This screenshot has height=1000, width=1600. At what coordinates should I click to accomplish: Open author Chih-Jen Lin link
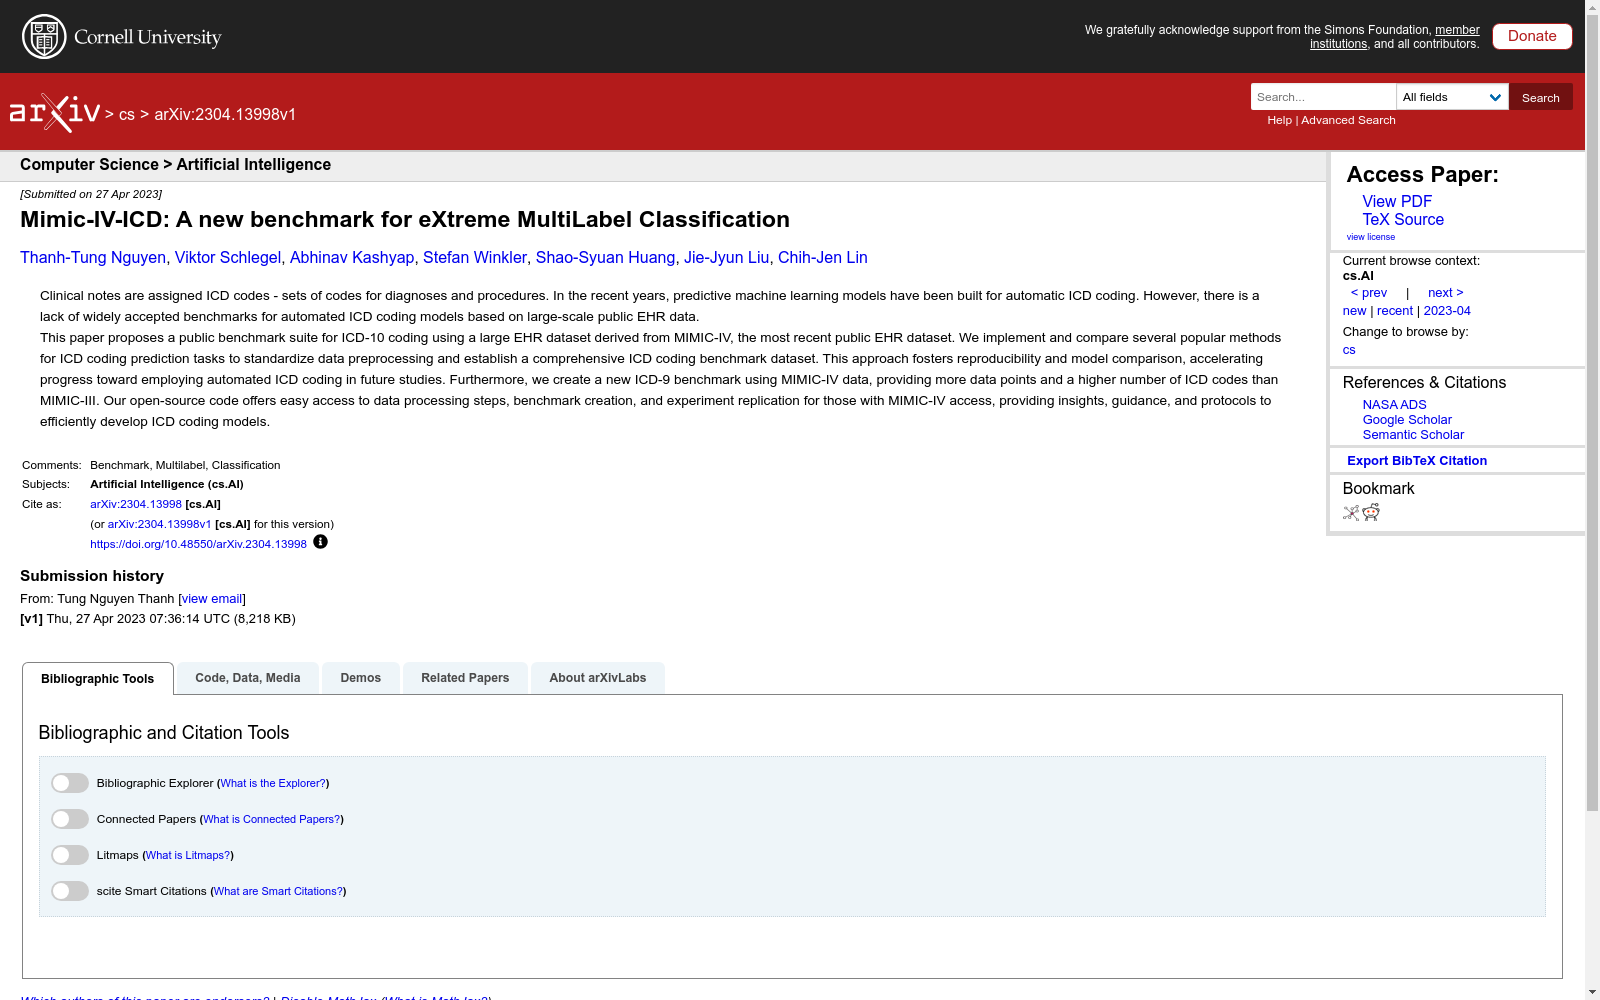click(x=823, y=257)
